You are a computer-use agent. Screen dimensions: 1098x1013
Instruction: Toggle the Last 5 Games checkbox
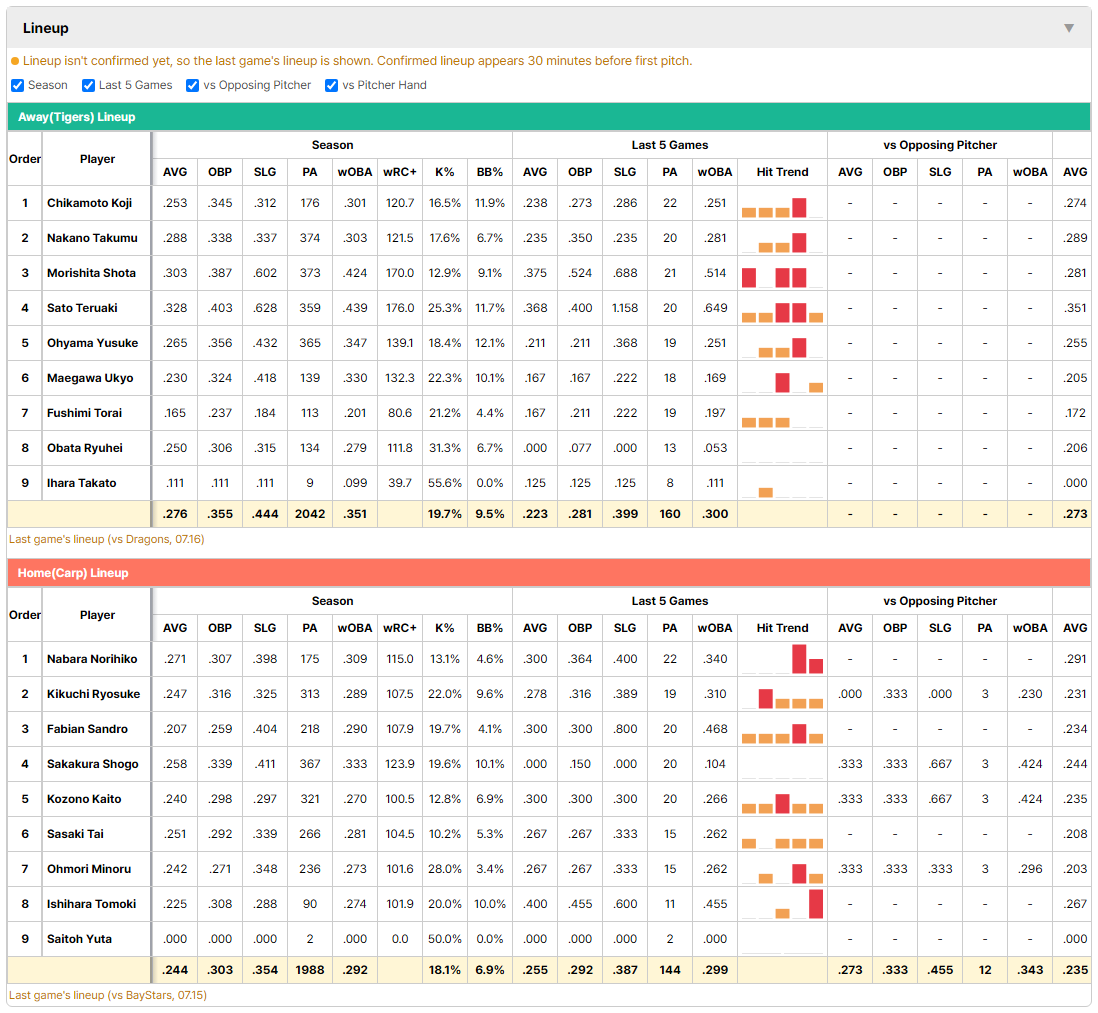point(88,85)
